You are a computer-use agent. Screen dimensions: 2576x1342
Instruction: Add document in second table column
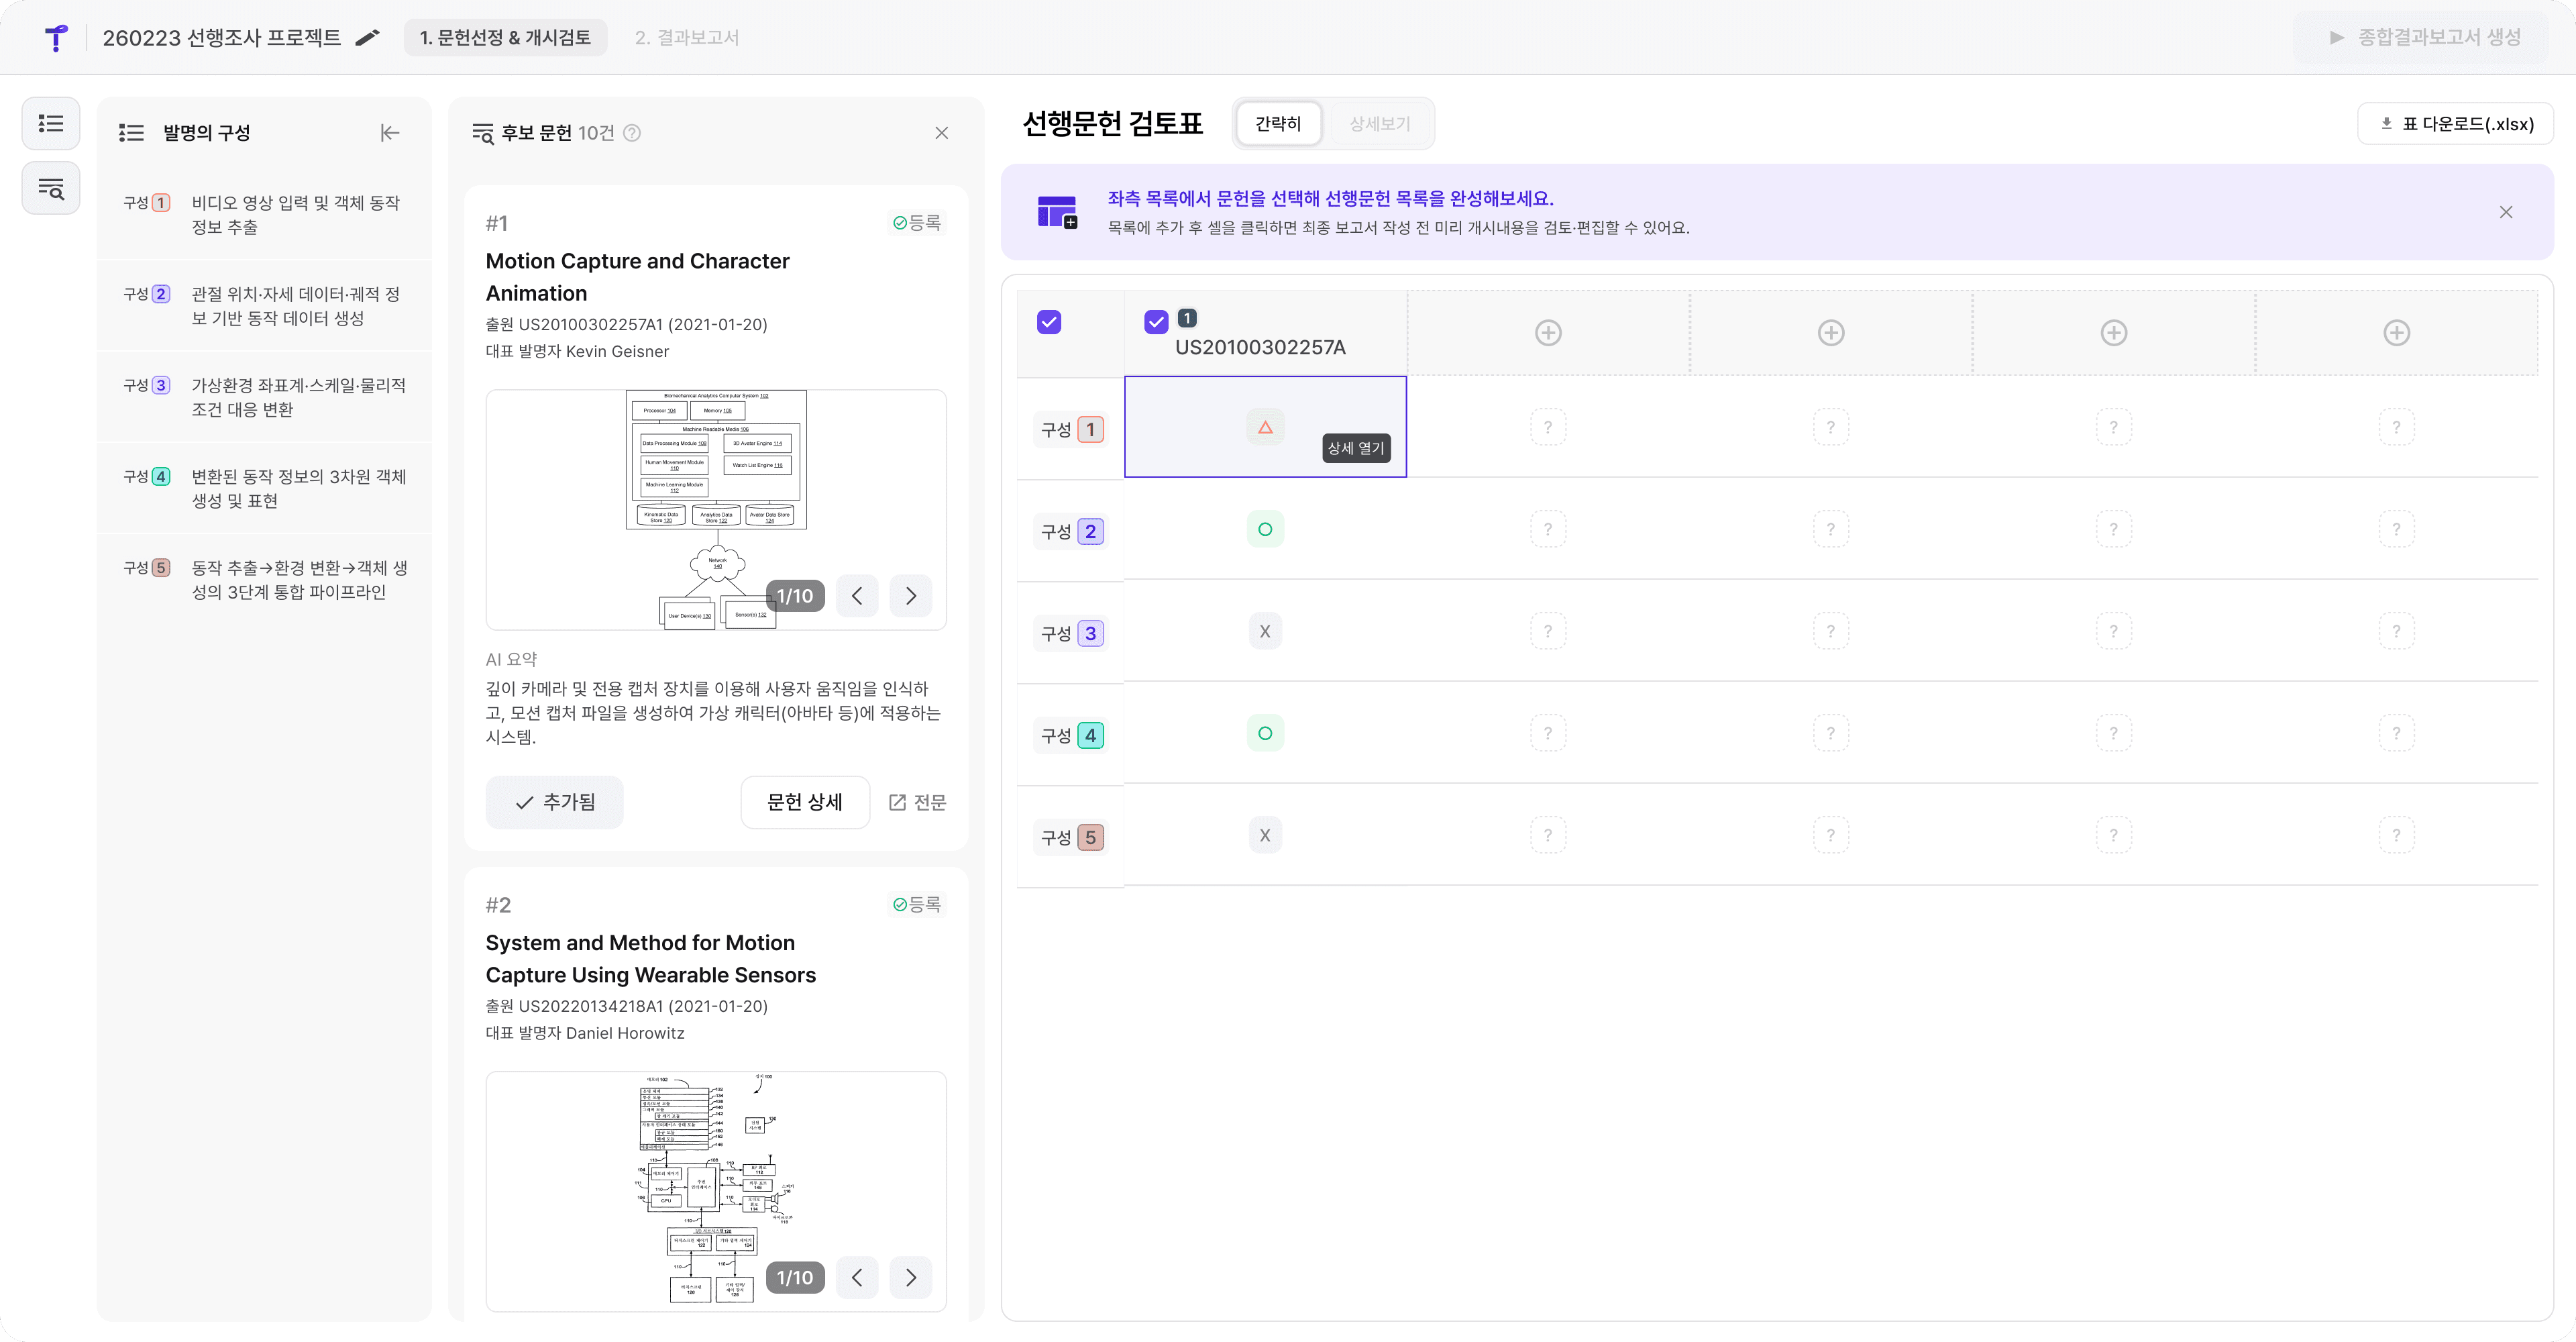[x=1547, y=333]
